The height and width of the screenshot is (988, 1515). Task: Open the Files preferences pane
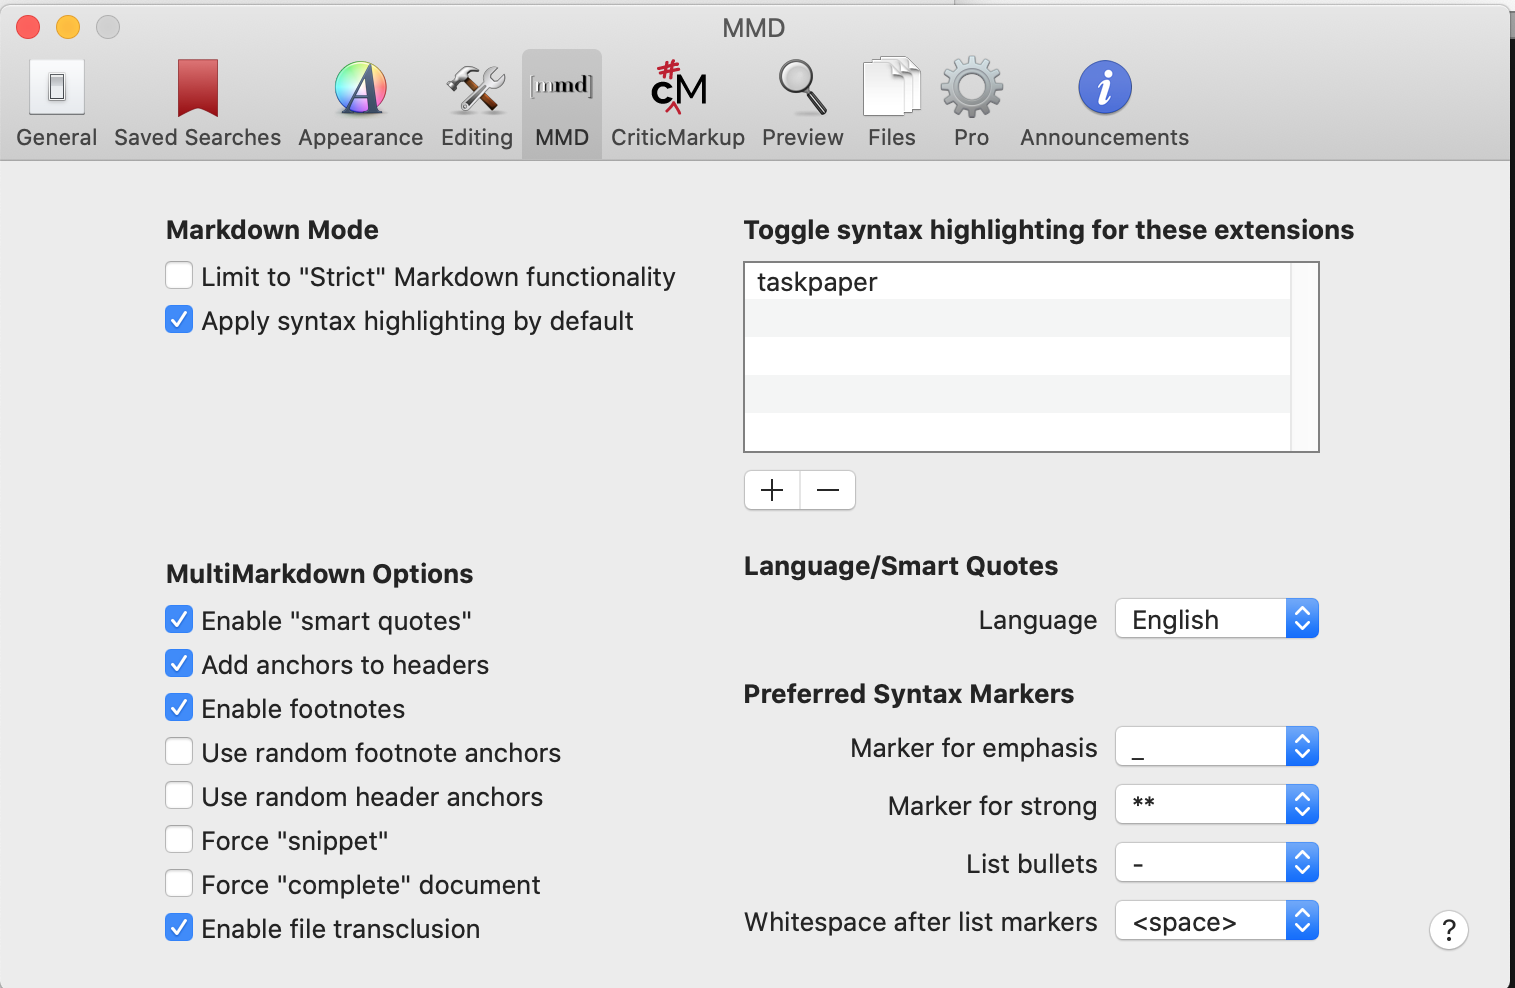pos(891,104)
